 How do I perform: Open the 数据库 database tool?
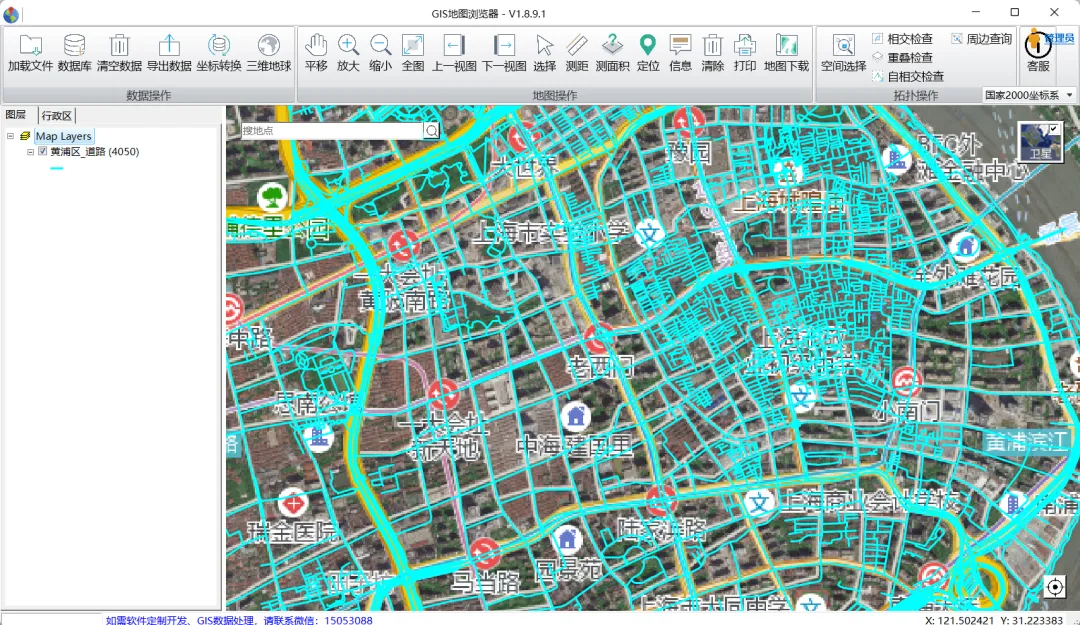point(75,46)
